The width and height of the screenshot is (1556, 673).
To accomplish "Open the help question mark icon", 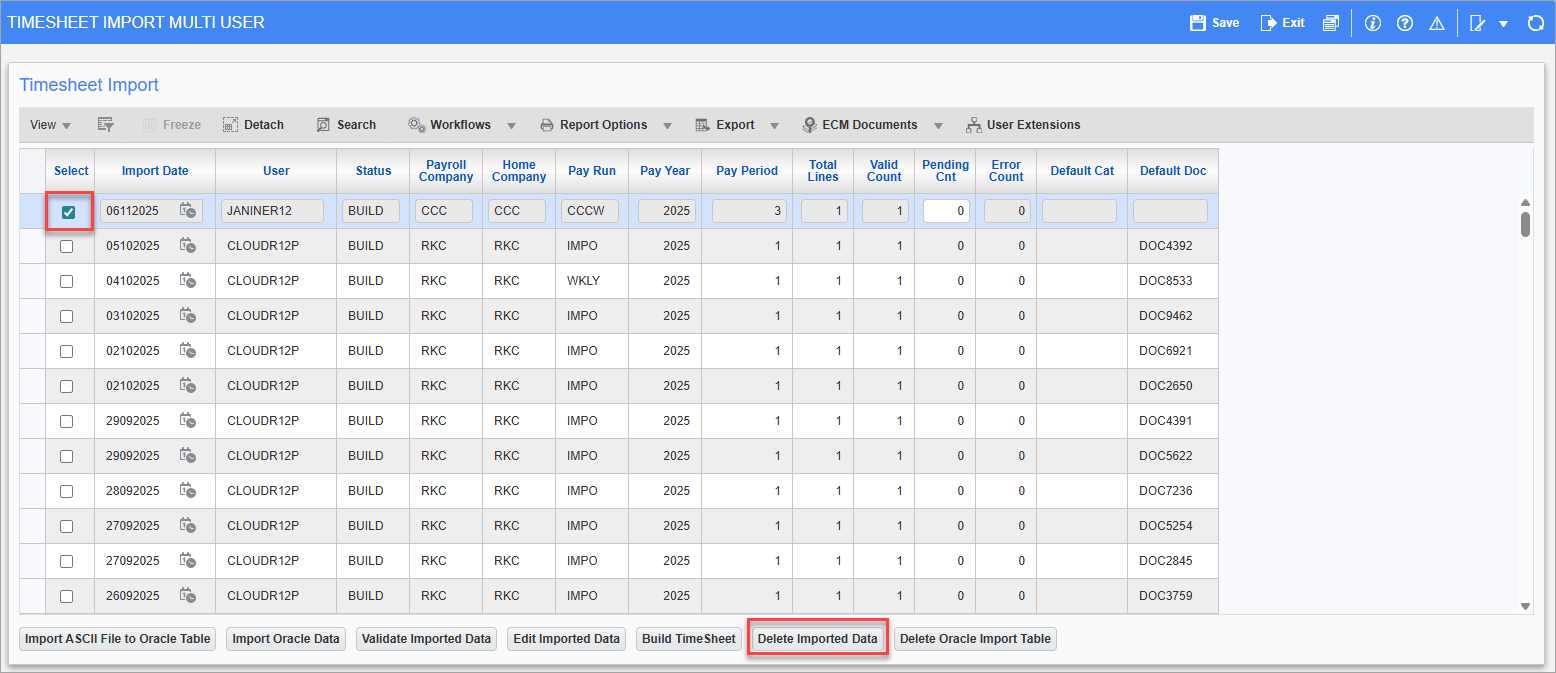I will 1405,22.
